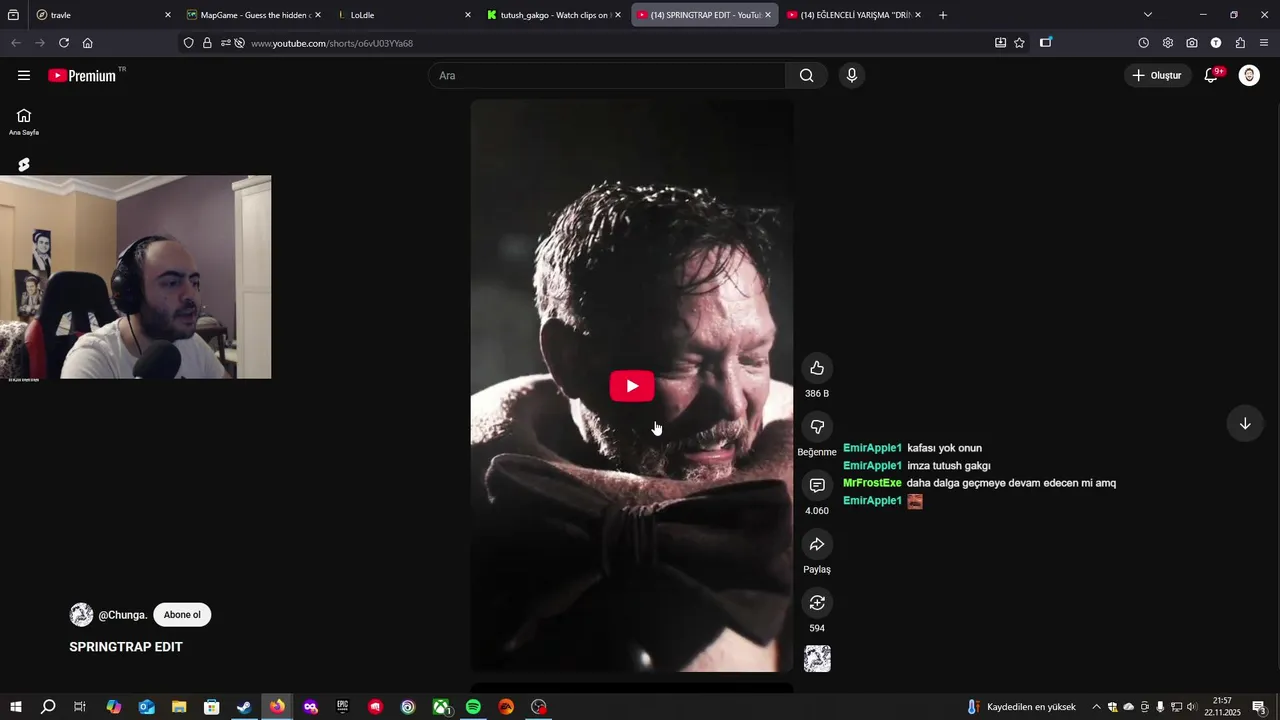Open Spotify from the taskbar
Image resolution: width=1280 pixels, height=720 pixels.
click(x=473, y=707)
